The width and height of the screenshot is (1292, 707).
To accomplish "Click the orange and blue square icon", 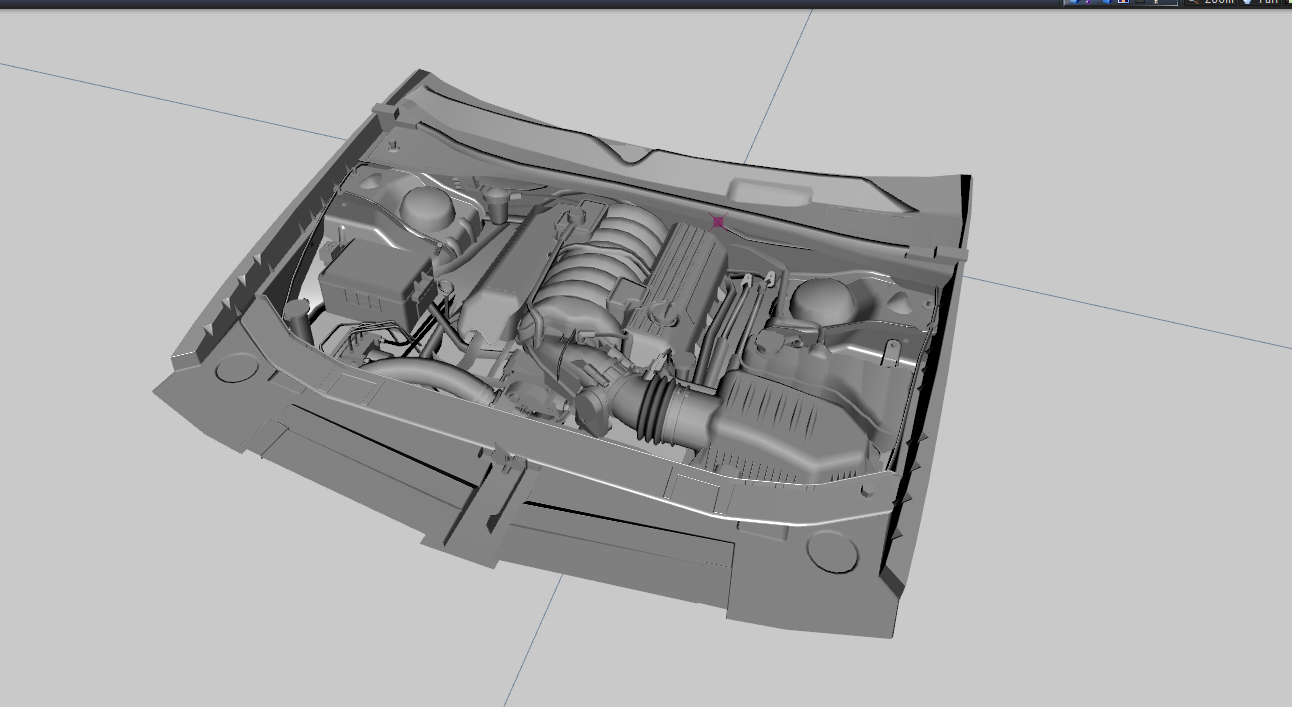I will point(1123,2).
